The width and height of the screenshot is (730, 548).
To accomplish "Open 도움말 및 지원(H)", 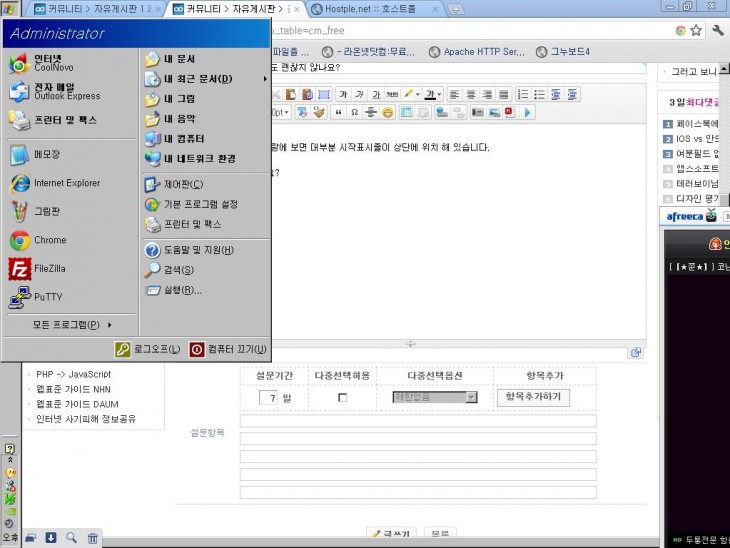I will click(x=189, y=250).
